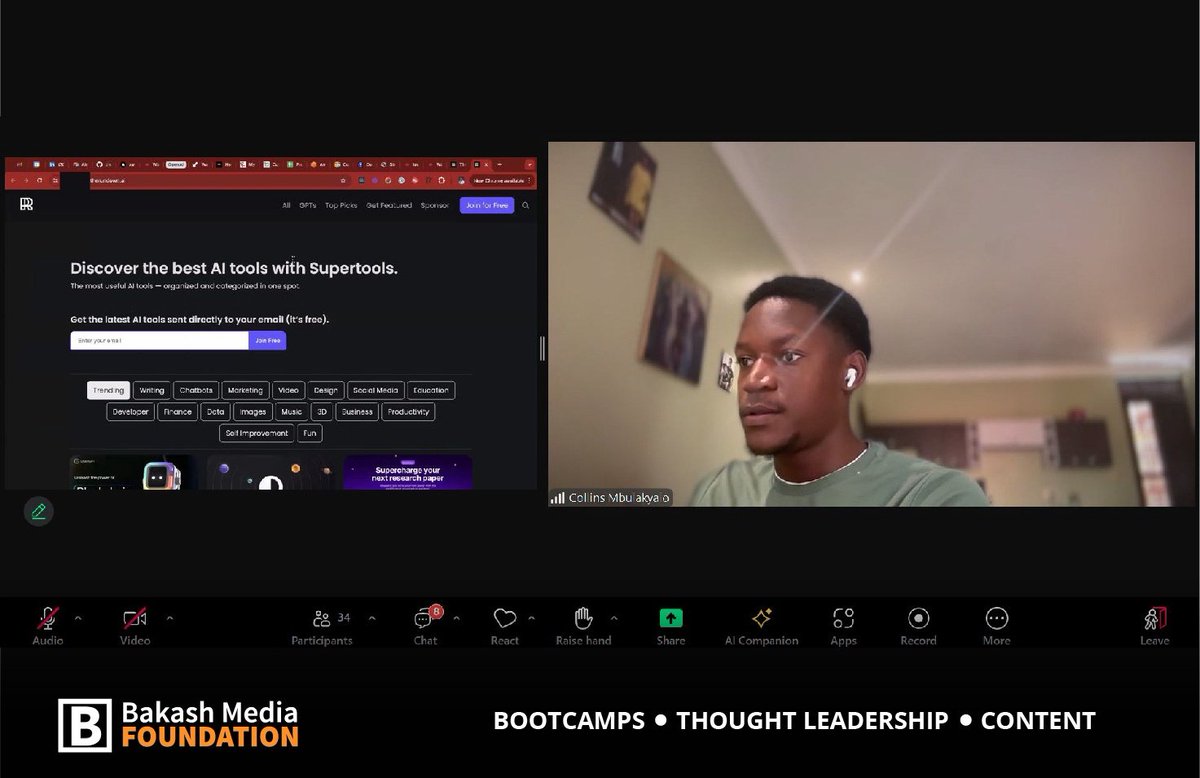Click the Supertools logo in shared page
The image size is (1200, 778).
[x=26, y=205]
